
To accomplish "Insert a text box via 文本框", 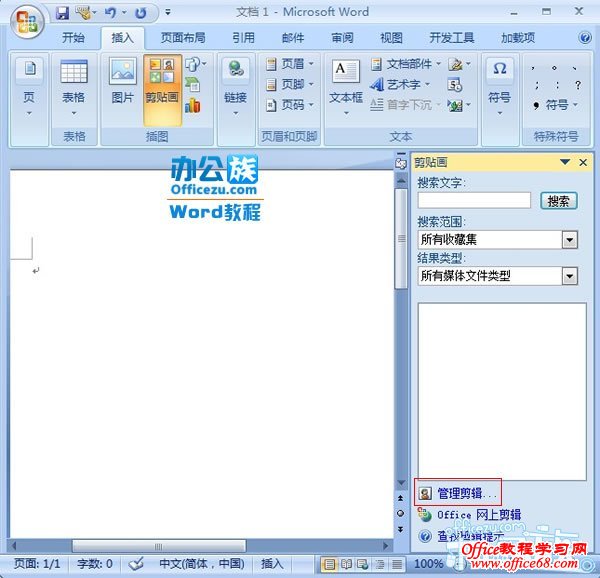I will click(346, 87).
